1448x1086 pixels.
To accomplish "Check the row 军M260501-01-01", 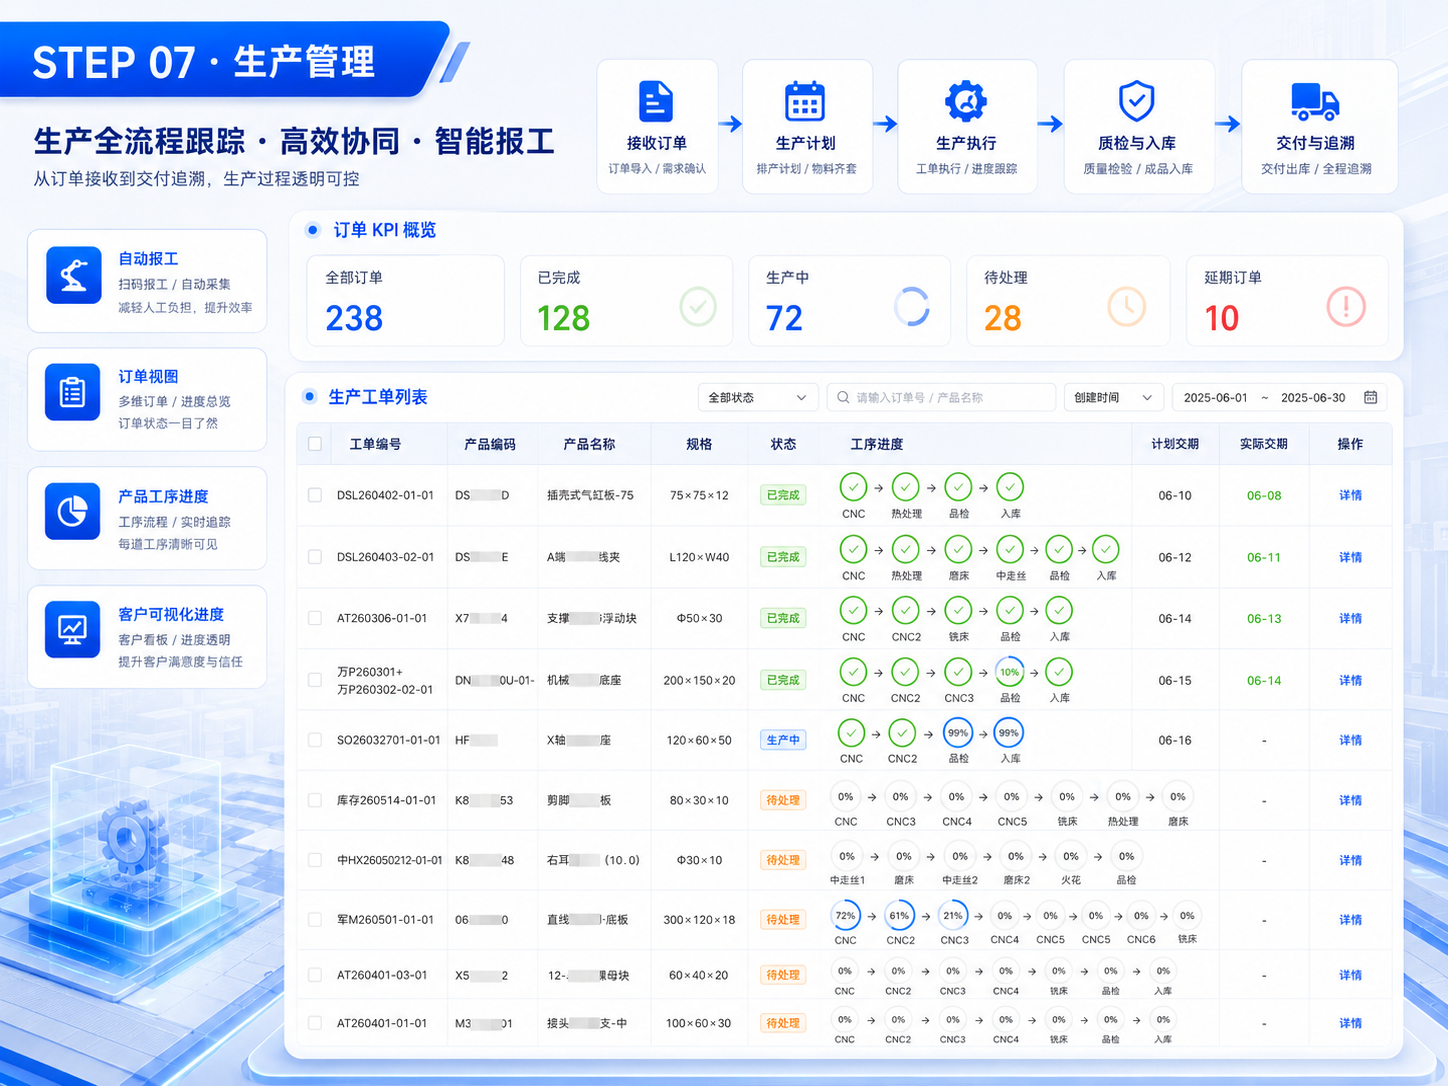I will click(315, 919).
